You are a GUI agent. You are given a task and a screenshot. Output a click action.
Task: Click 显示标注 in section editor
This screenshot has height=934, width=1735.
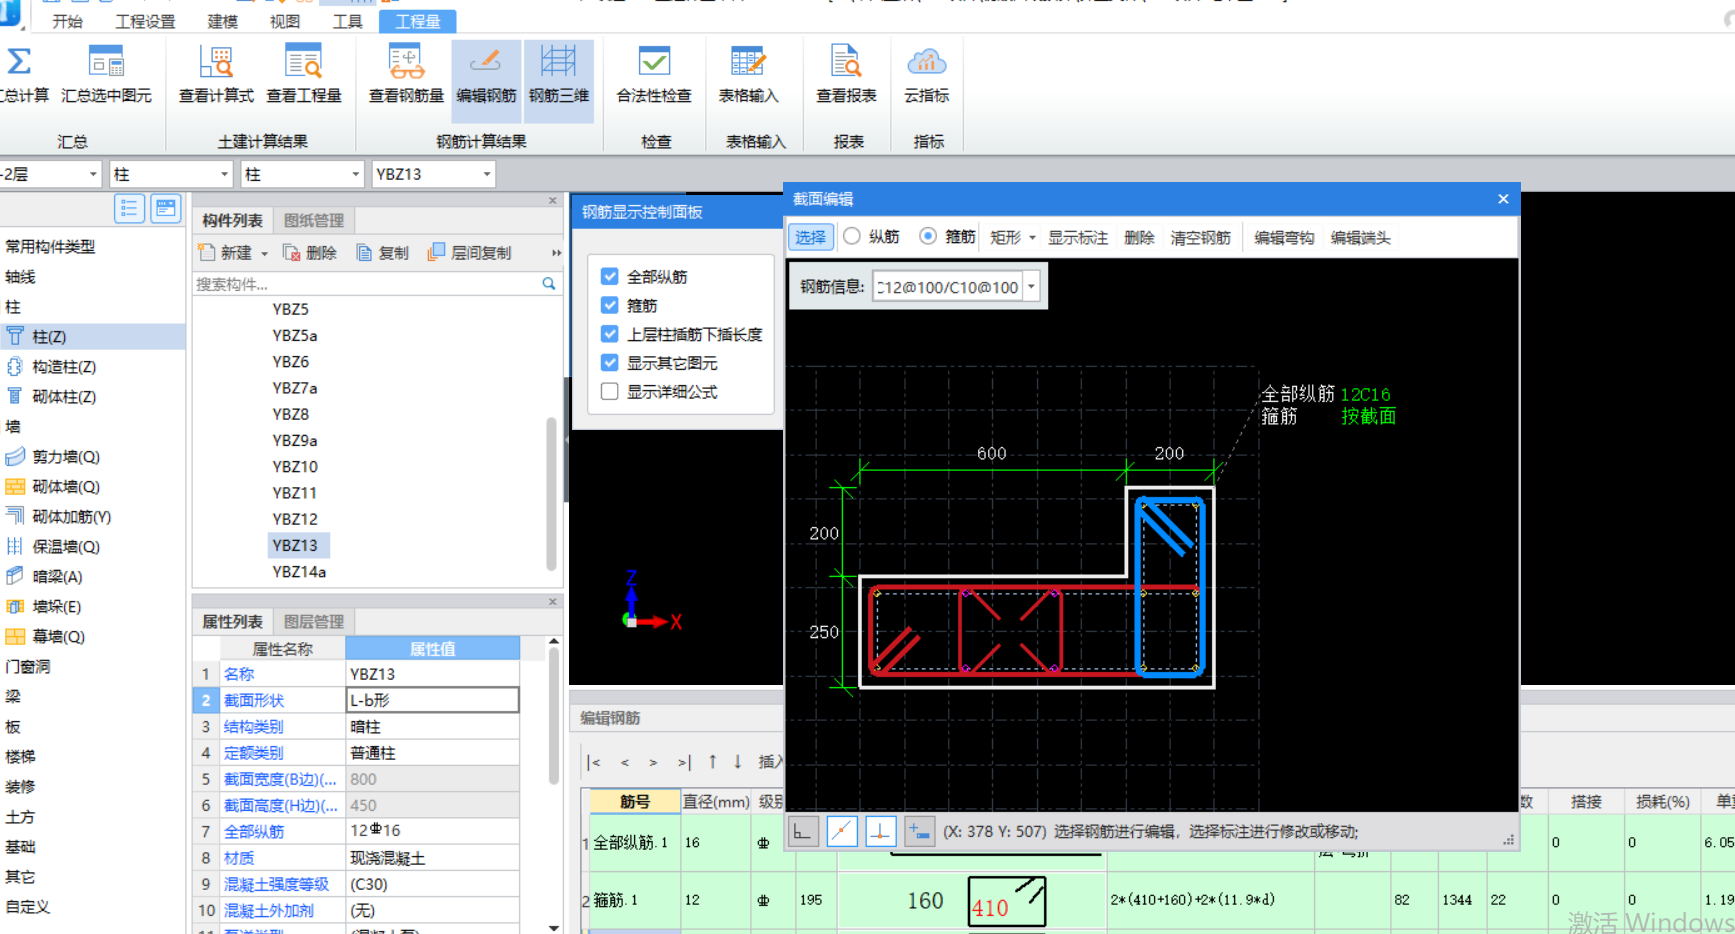1078,238
